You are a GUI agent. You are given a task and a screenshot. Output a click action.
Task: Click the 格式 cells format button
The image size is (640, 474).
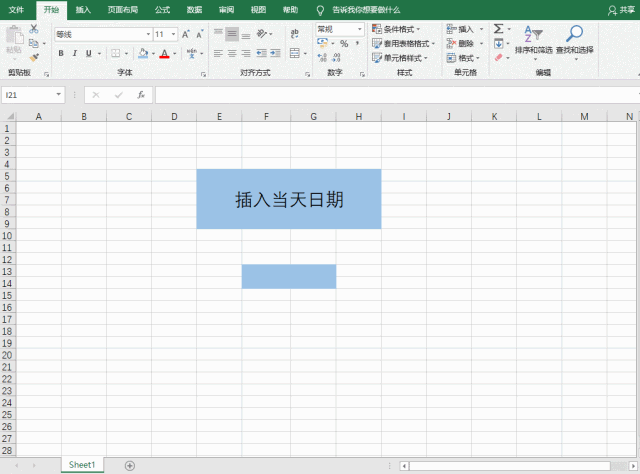click(463, 58)
